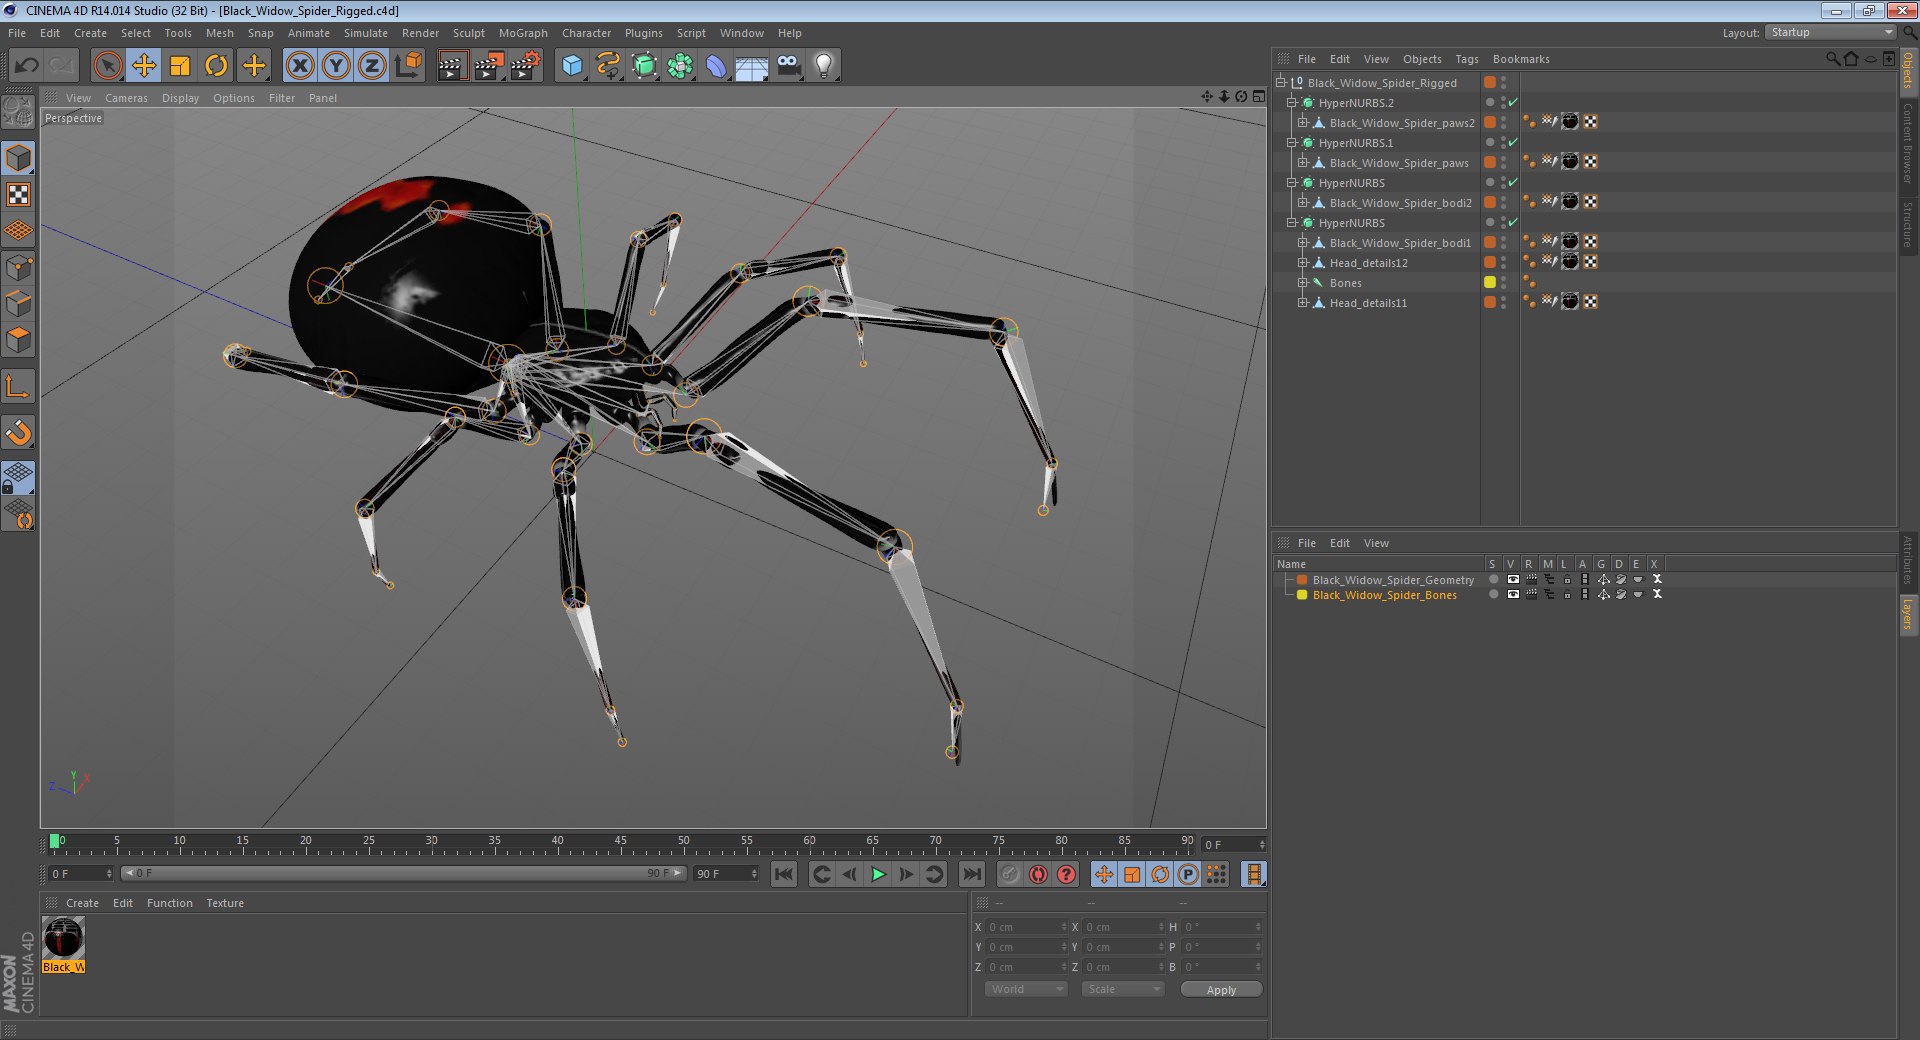Collapse the HyperNURBS.2 tree node

pos(1292,103)
